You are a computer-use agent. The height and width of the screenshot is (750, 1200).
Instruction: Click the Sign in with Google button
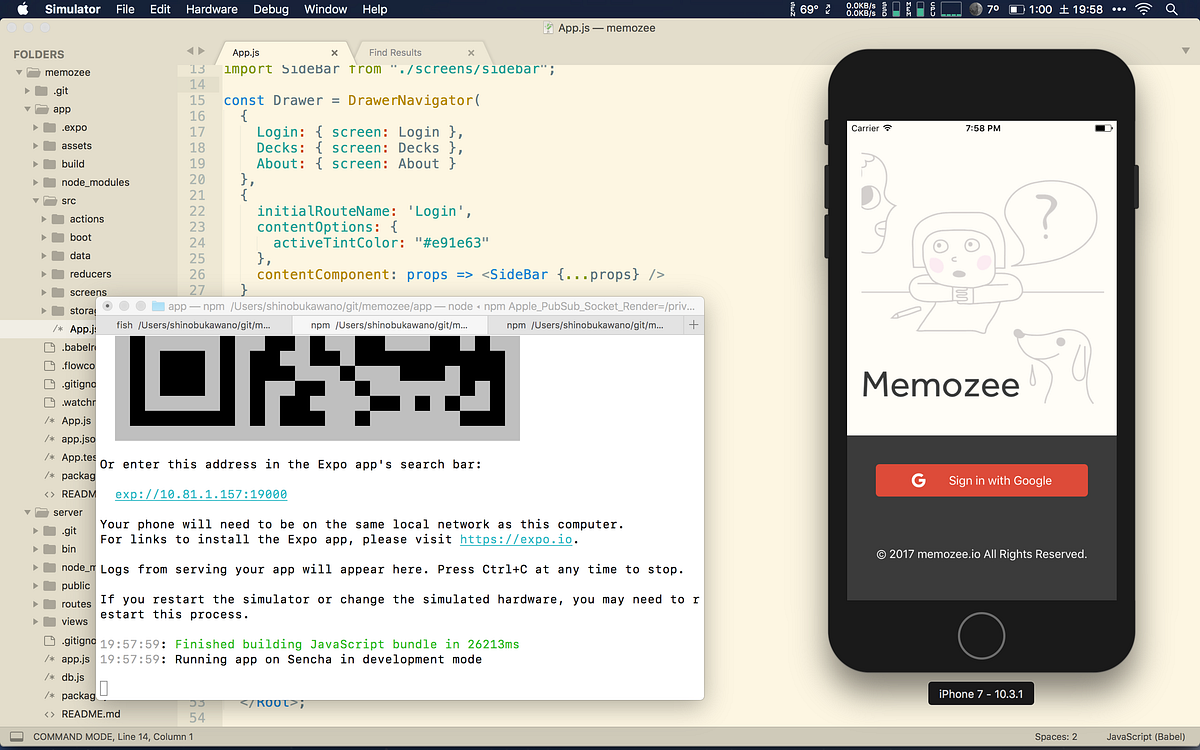tap(981, 480)
